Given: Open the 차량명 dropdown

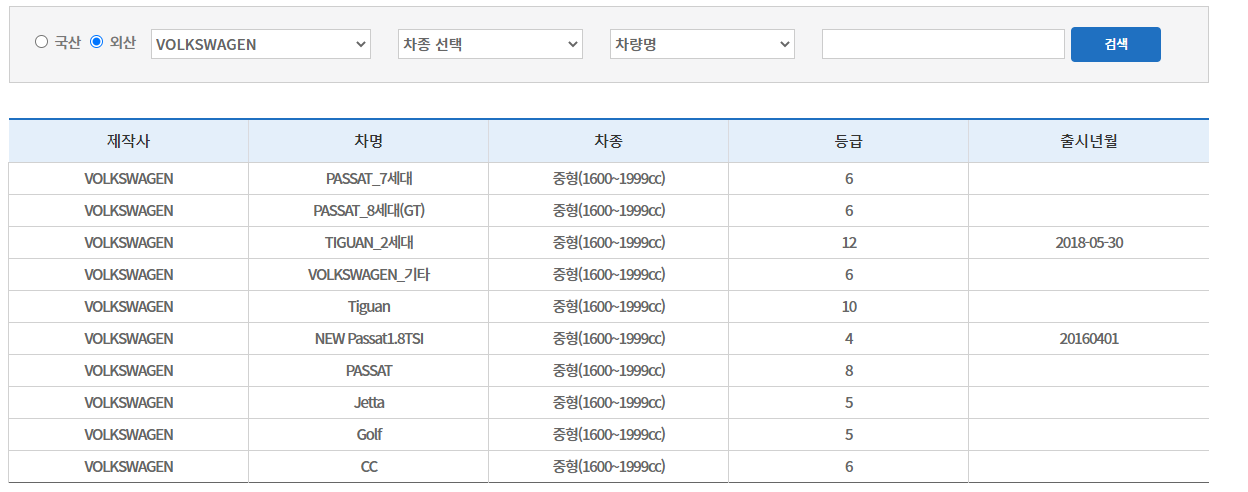Looking at the screenshot, I should click(x=702, y=44).
